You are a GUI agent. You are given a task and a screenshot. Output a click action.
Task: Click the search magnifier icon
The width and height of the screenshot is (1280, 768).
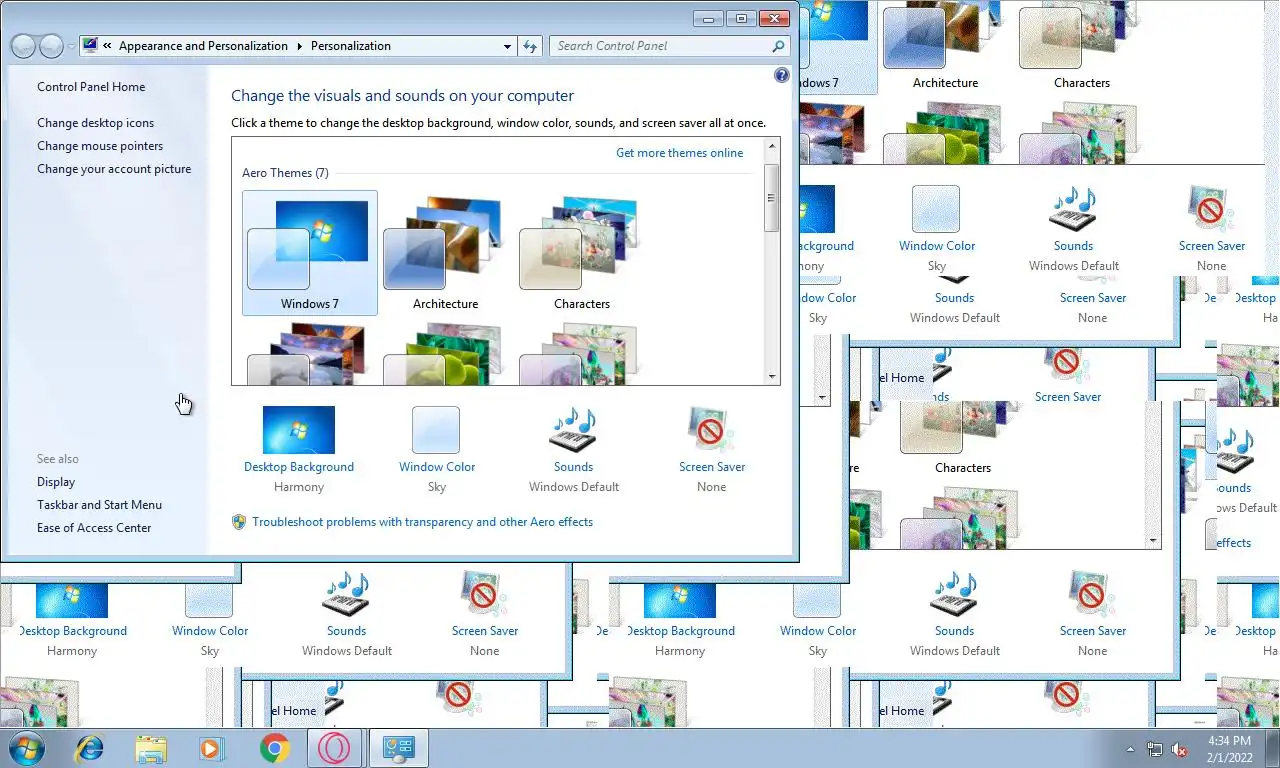(779, 46)
